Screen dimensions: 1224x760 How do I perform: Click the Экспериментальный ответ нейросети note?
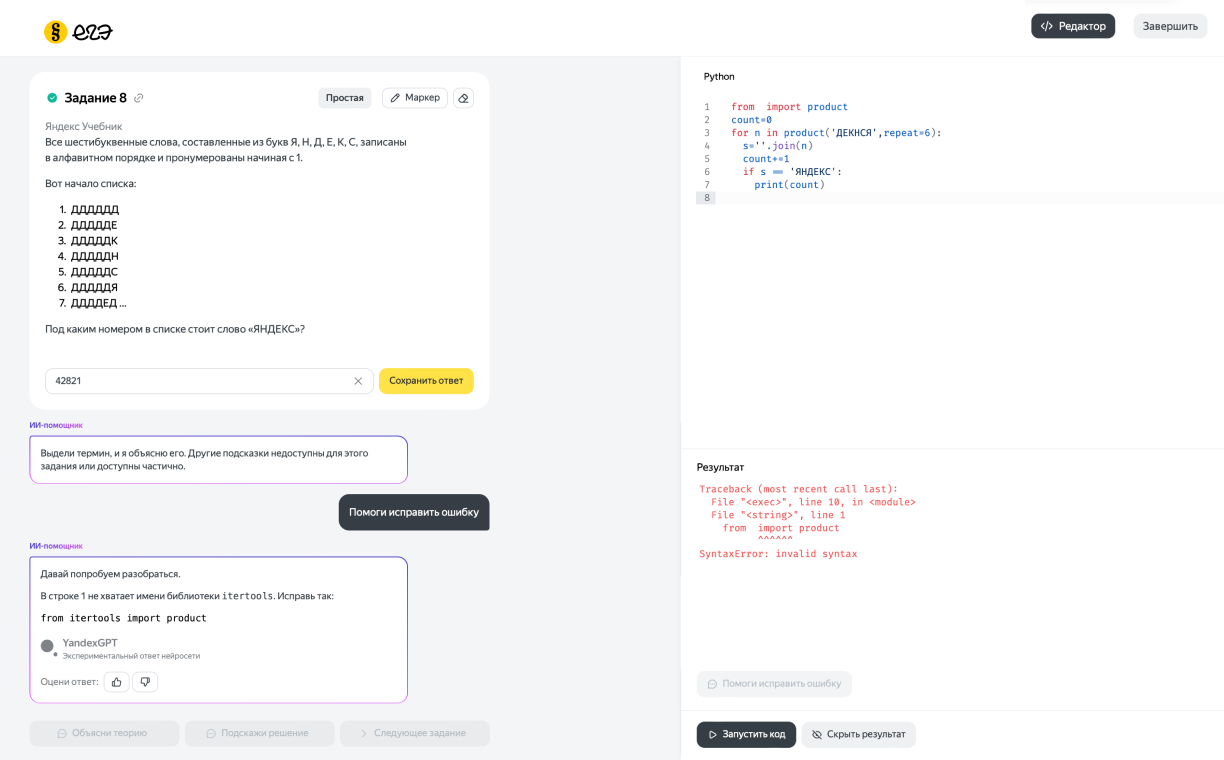click(131, 656)
